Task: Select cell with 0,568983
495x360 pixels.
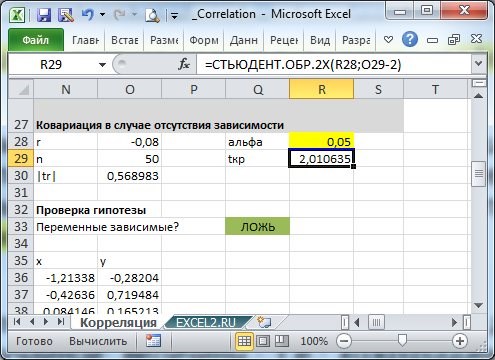Action: click(x=130, y=176)
